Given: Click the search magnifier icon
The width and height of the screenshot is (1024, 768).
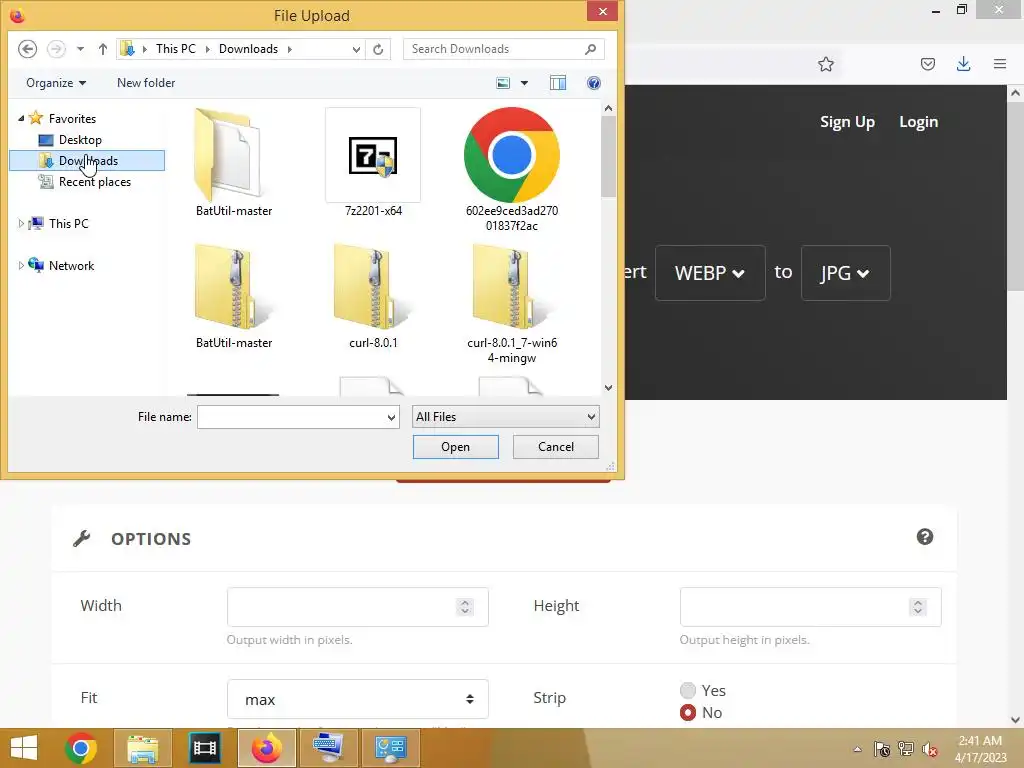Looking at the screenshot, I should (x=590, y=49).
